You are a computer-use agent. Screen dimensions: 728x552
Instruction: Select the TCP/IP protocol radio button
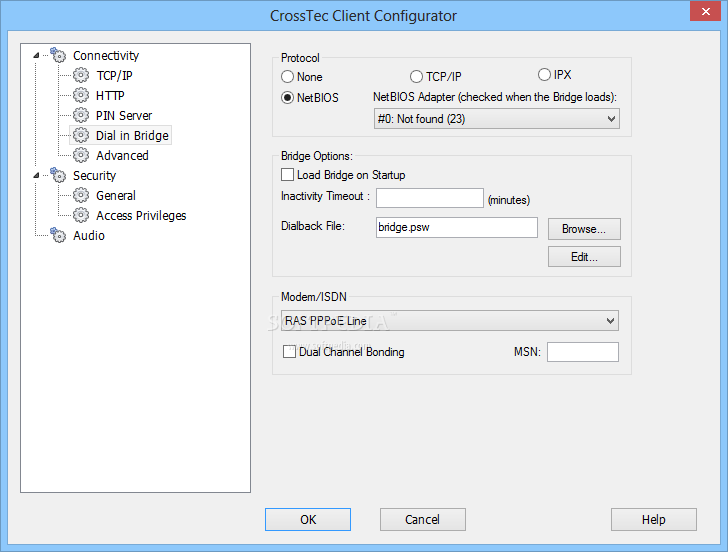click(416, 77)
